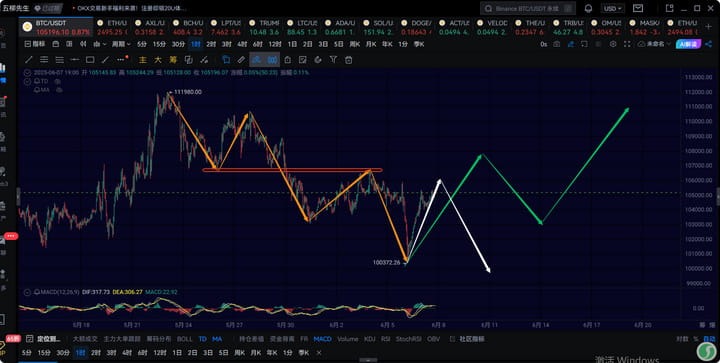Take a chart screenshot with camera icon
Image resolution: width=720 pixels, height=363 pixels.
coord(557,44)
